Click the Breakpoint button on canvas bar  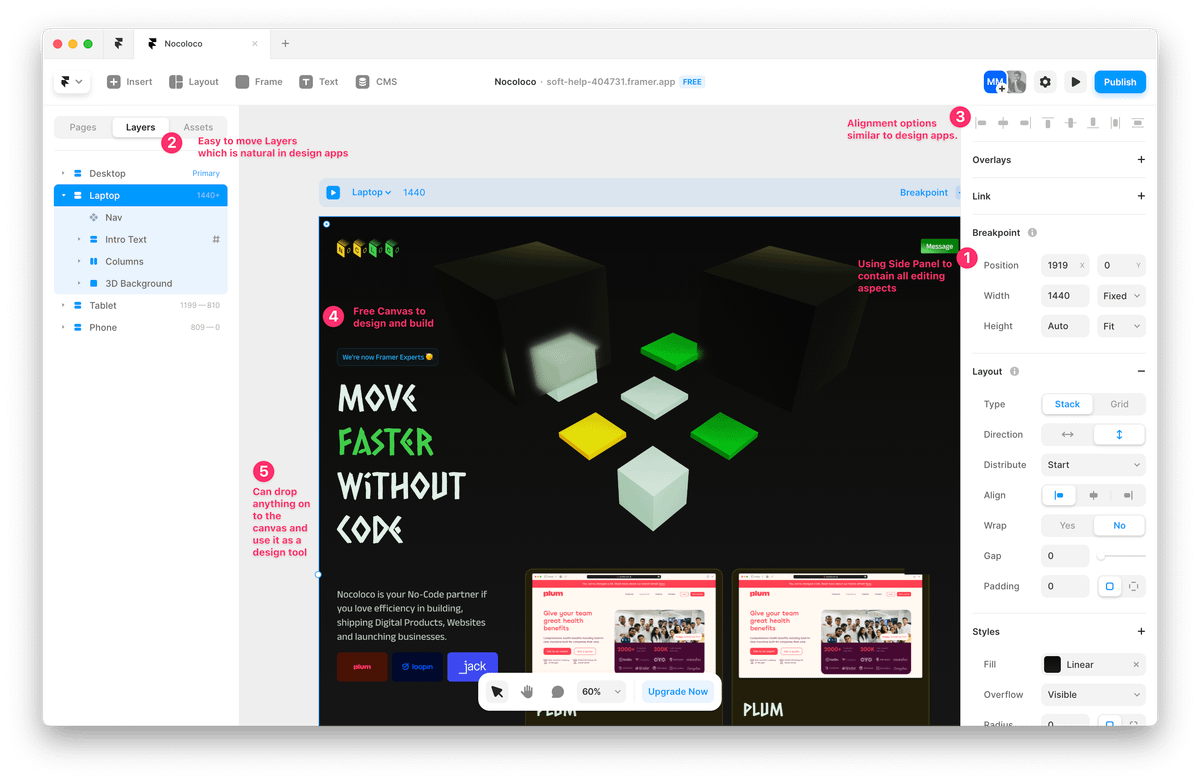(x=924, y=192)
